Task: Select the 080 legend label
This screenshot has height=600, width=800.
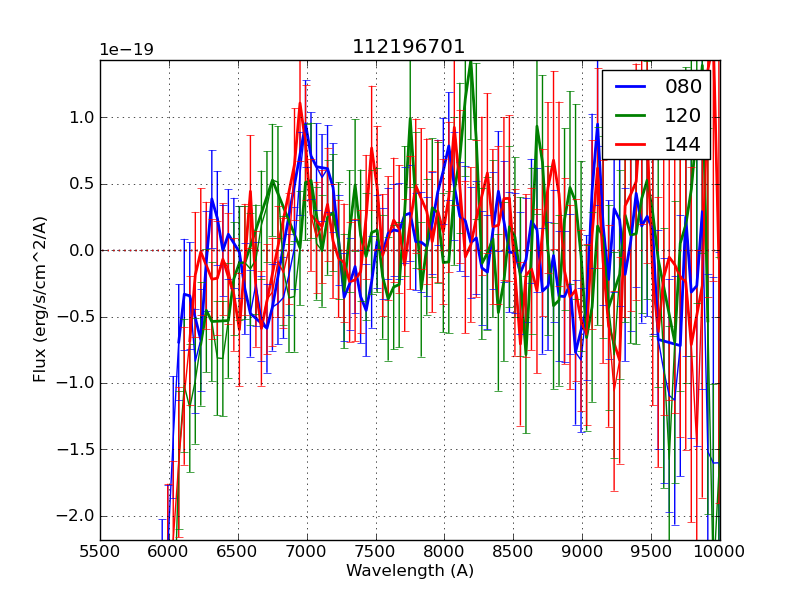Action: click(683, 87)
